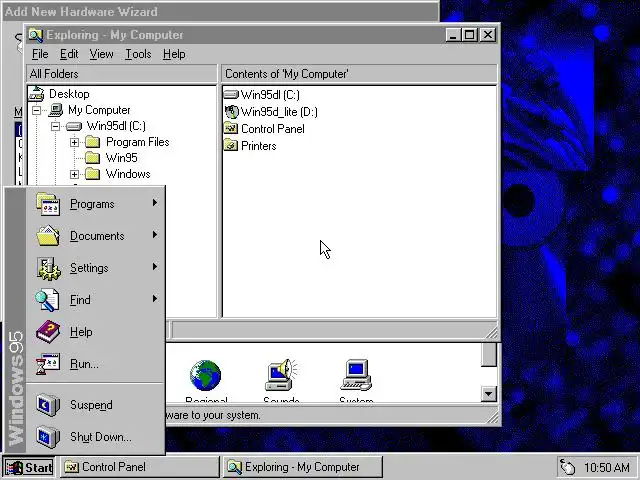The width and height of the screenshot is (640, 480).
Task: Open the Help menu in Explorer
Action: tap(174, 54)
